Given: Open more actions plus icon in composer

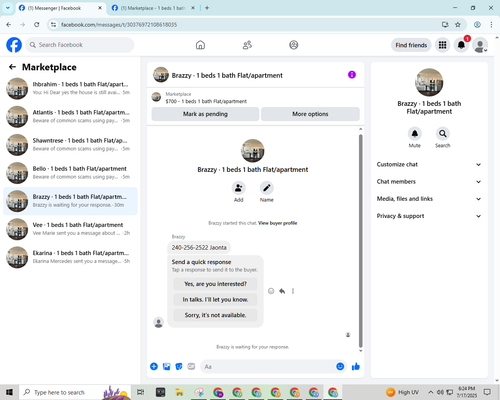Looking at the screenshot, I should (x=154, y=366).
